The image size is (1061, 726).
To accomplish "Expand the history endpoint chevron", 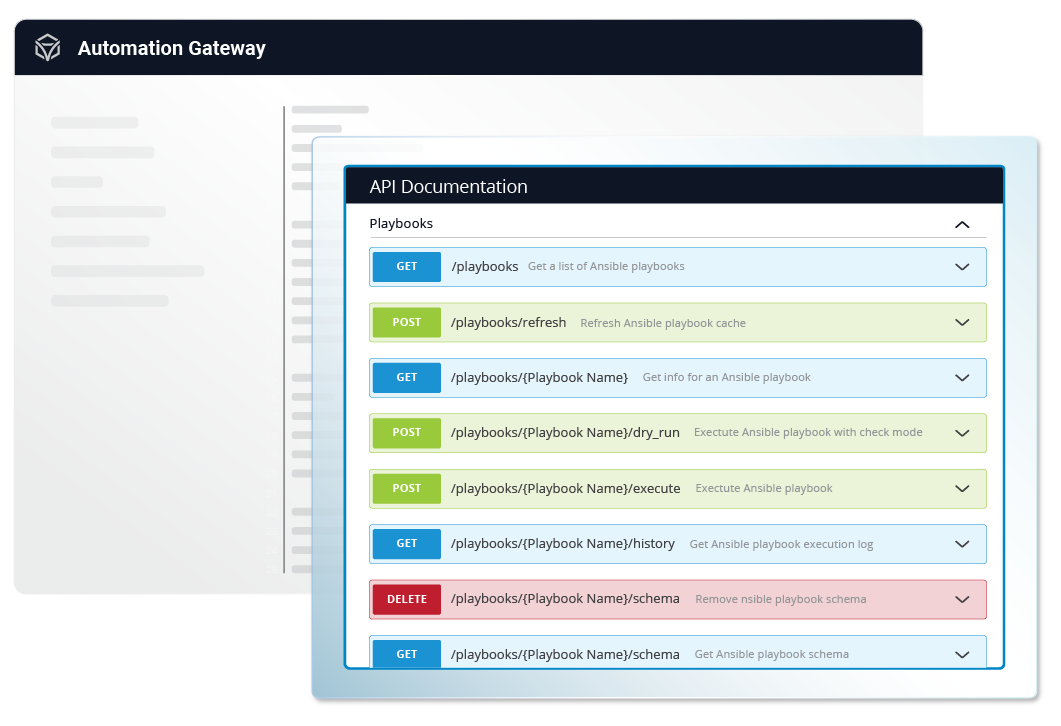I will [962, 544].
